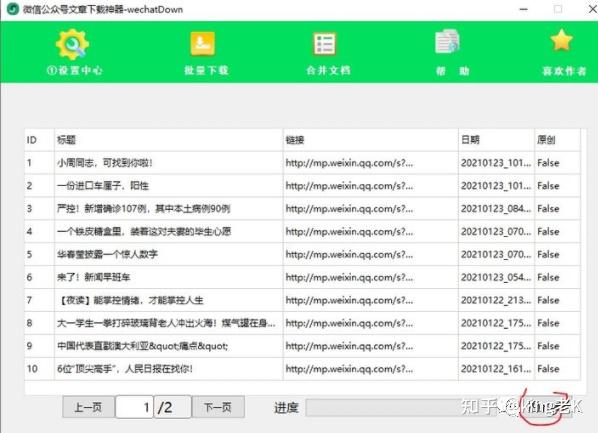598x433 pixels.
Task: Select title 来了!新闻早班车
Action: point(93,277)
